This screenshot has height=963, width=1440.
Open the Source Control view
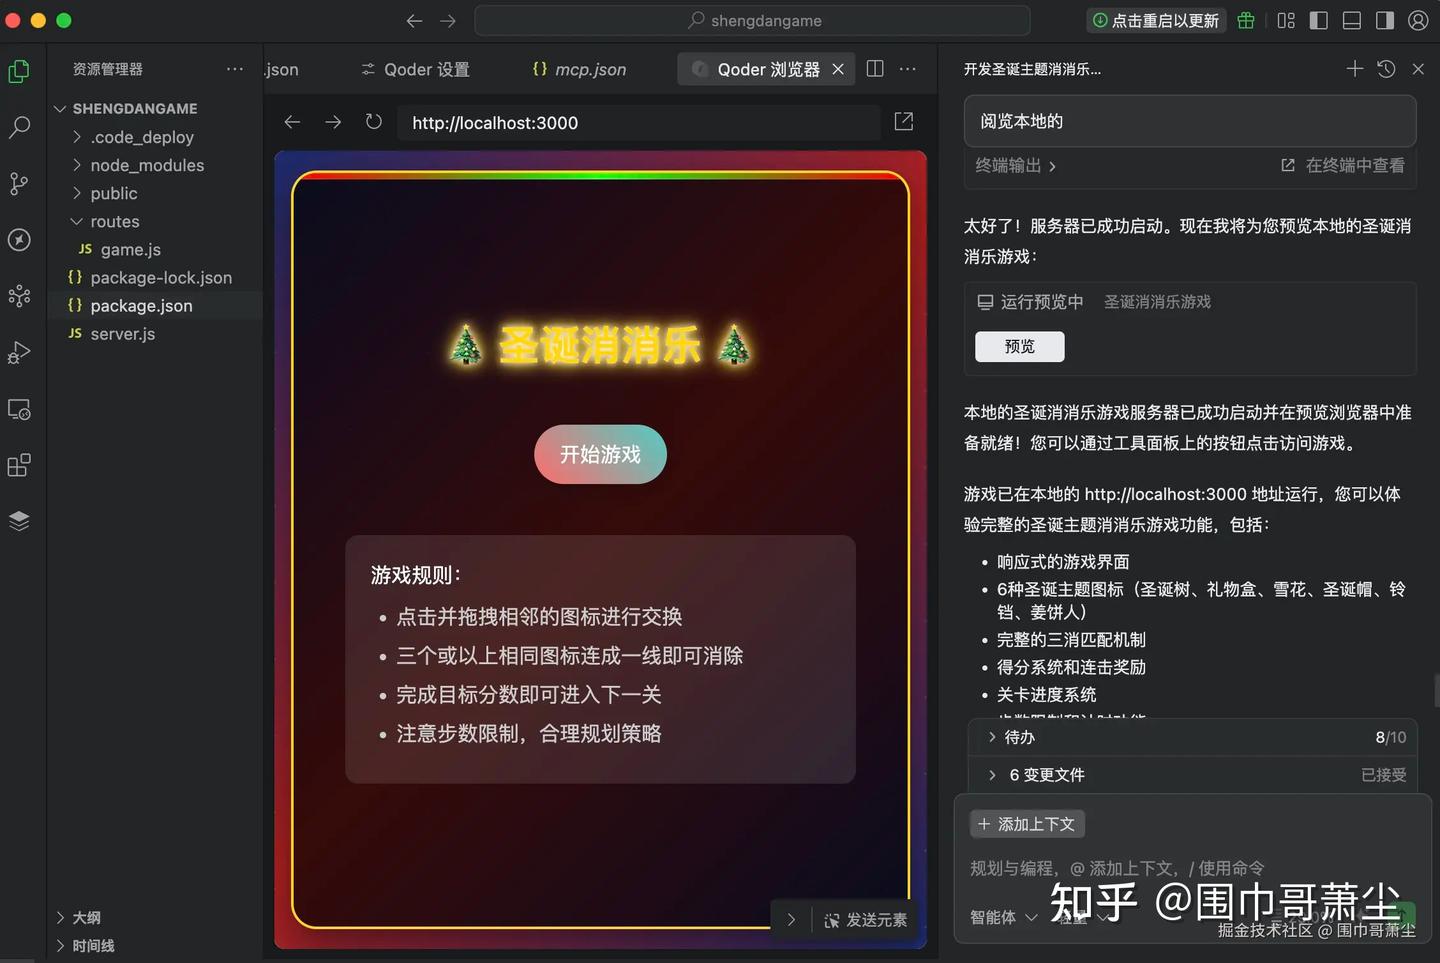pos(20,183)
